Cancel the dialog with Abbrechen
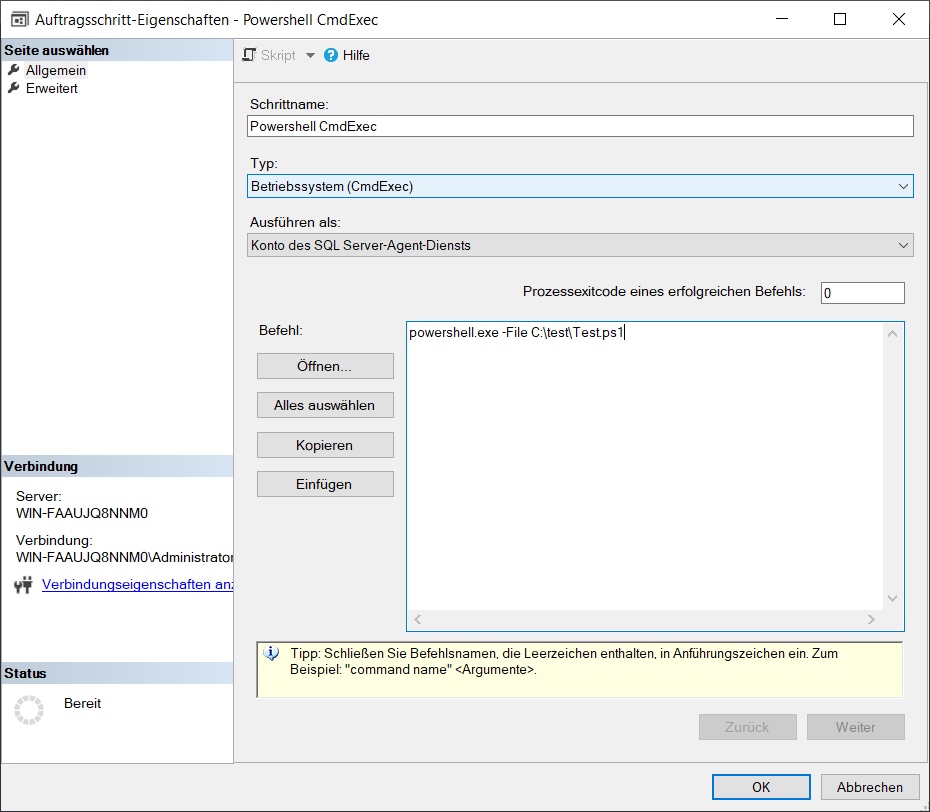The image size is (930, 812). point(870,787)
